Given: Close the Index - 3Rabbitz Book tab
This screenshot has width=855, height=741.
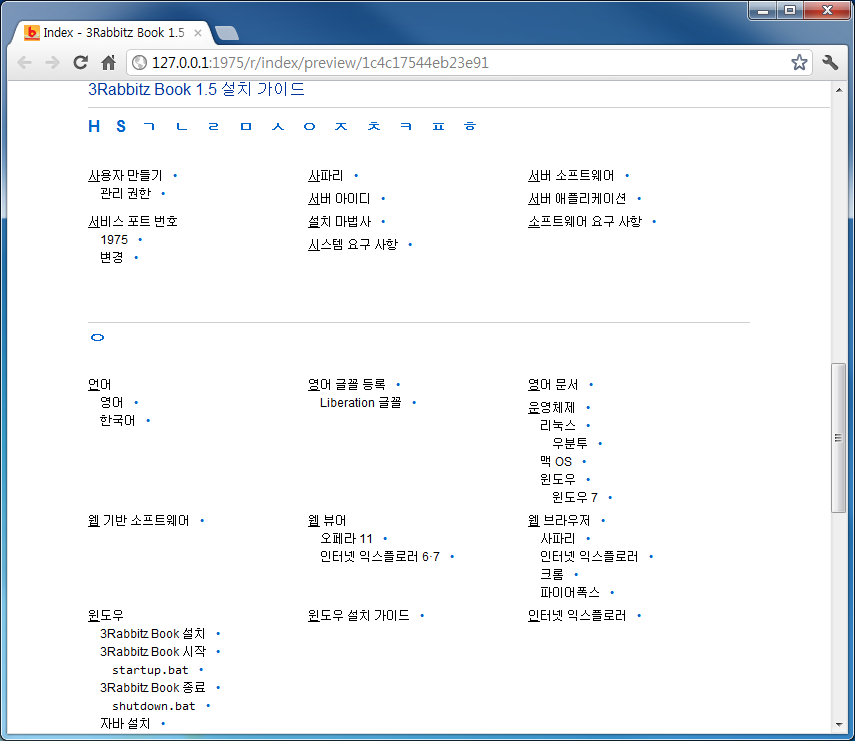Looking at the screenshot, I should click(198, 33).
